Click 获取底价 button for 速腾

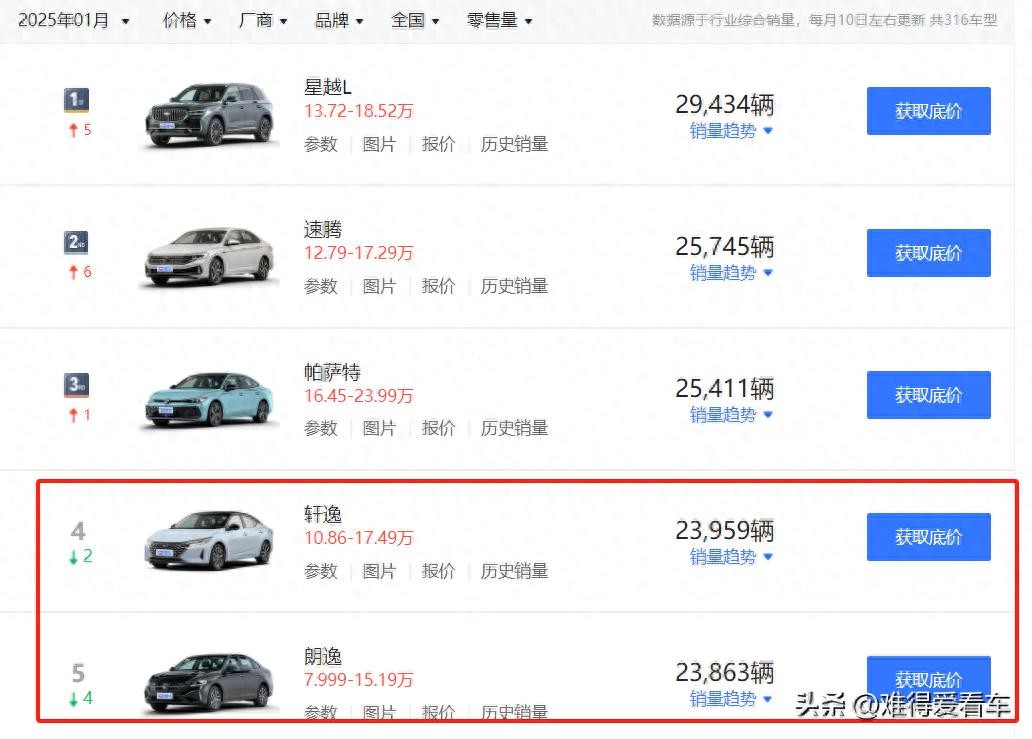928,253
